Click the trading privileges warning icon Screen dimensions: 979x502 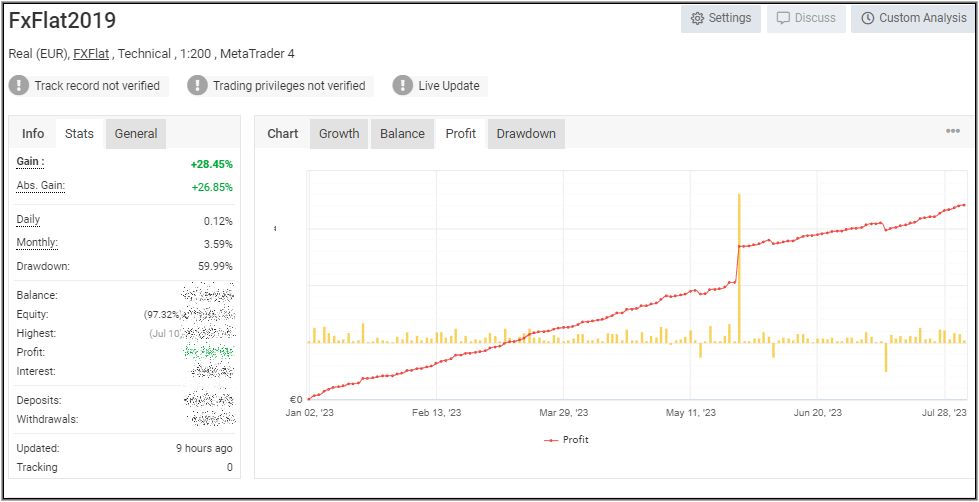point(197,86)
